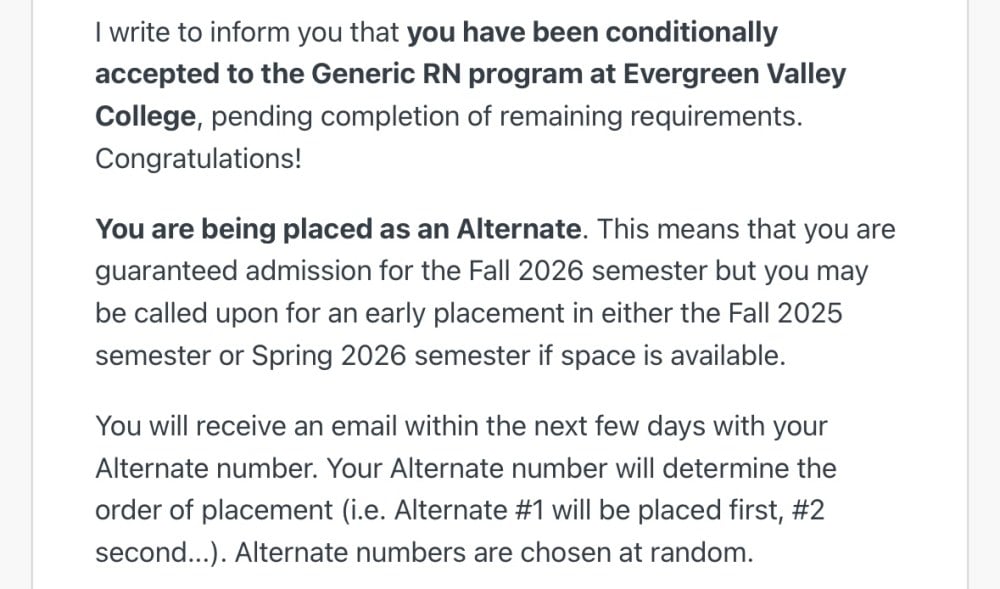Click the phrase "order of placement"
The height and width of the screenshot is (589, 1000).
pos(214,511)
